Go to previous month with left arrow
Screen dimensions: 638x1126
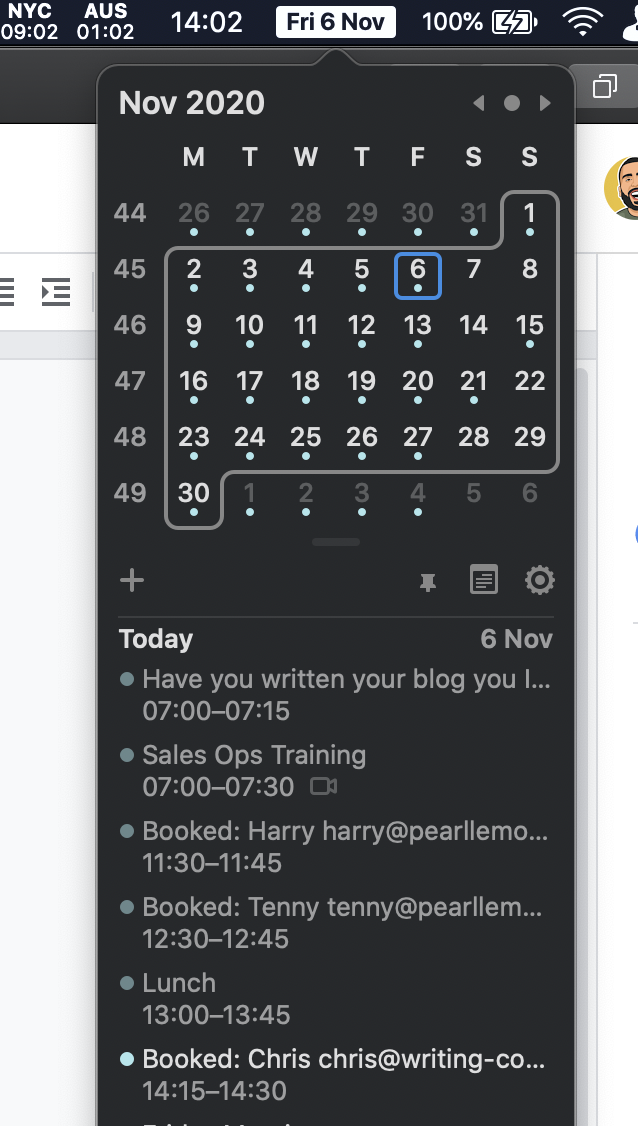478,103
